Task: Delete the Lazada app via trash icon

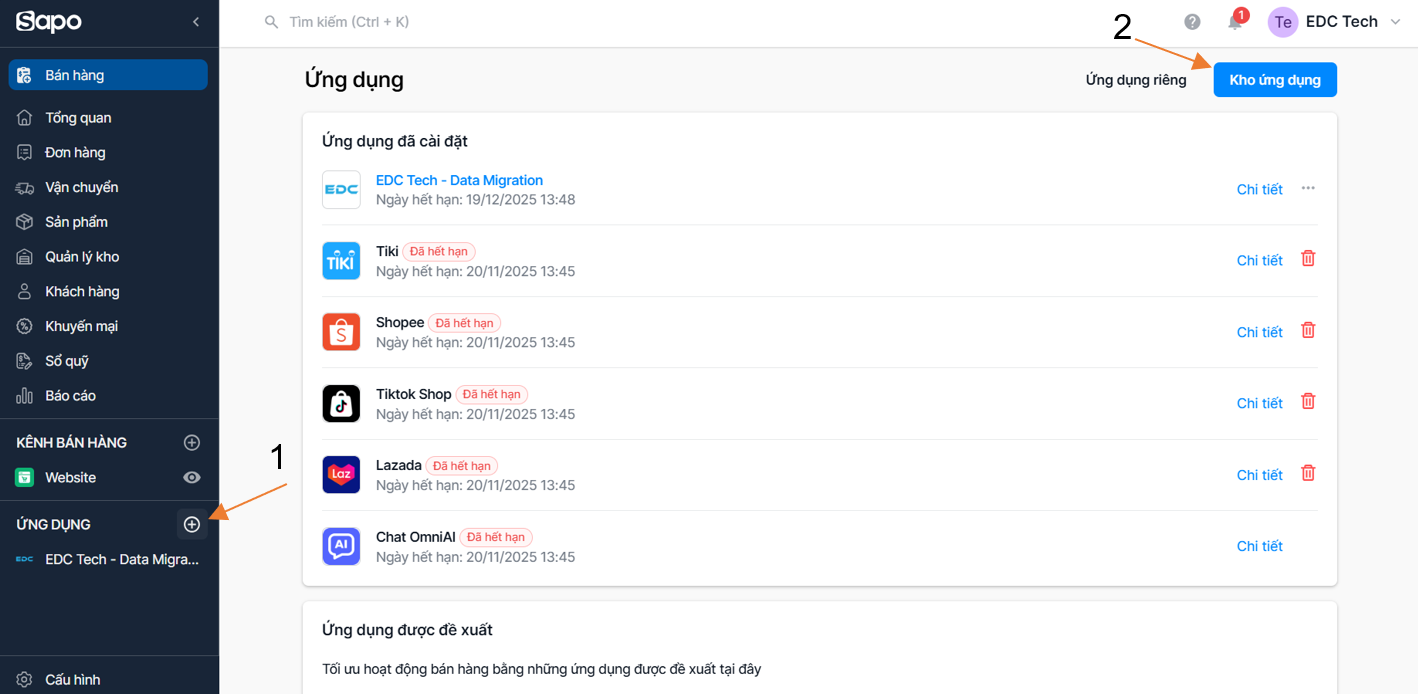Action: [x=1308, y=473]
